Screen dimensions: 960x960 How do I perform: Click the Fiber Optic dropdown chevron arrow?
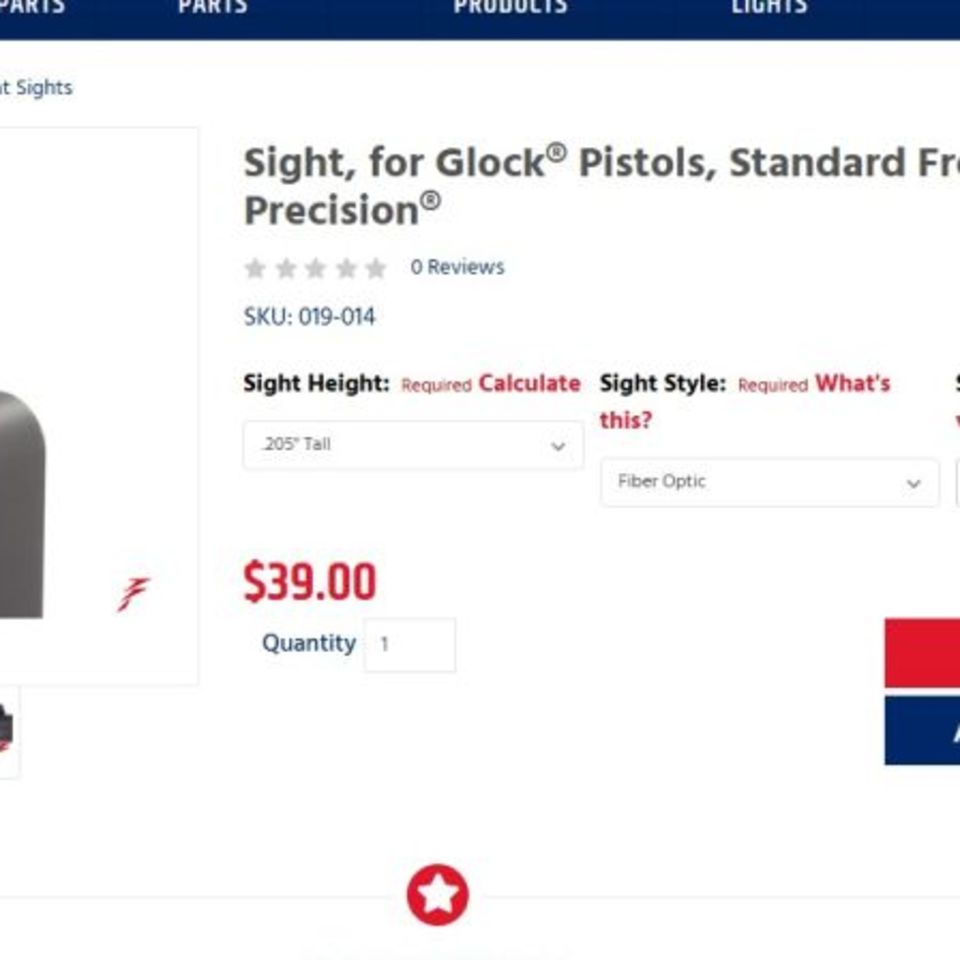pos(913,483)
